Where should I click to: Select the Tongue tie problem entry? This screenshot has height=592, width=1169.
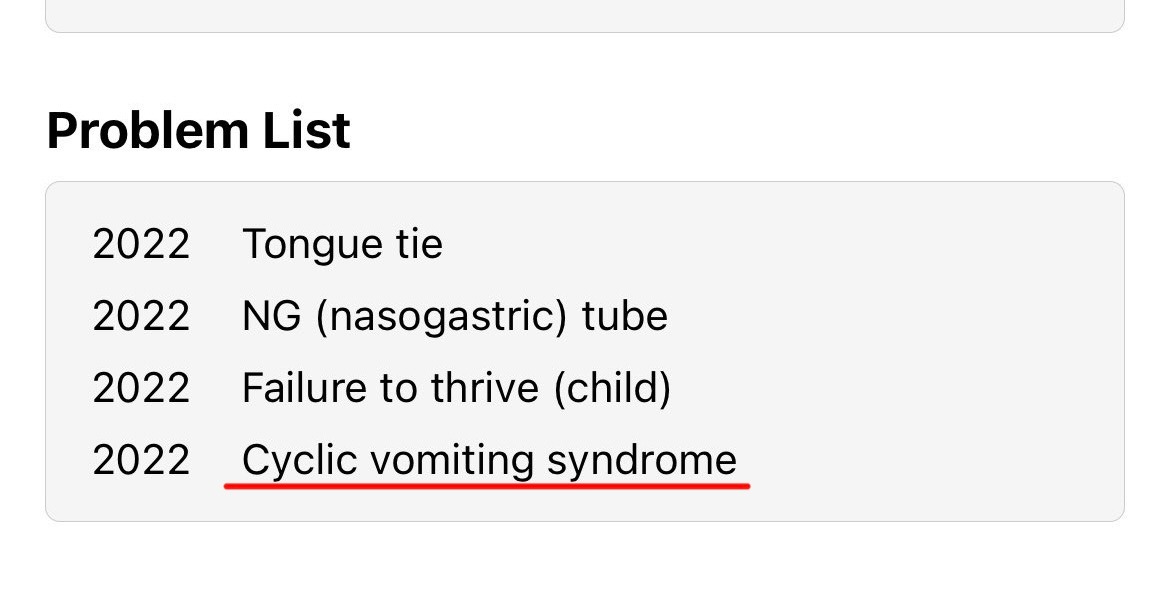[342, 244]
